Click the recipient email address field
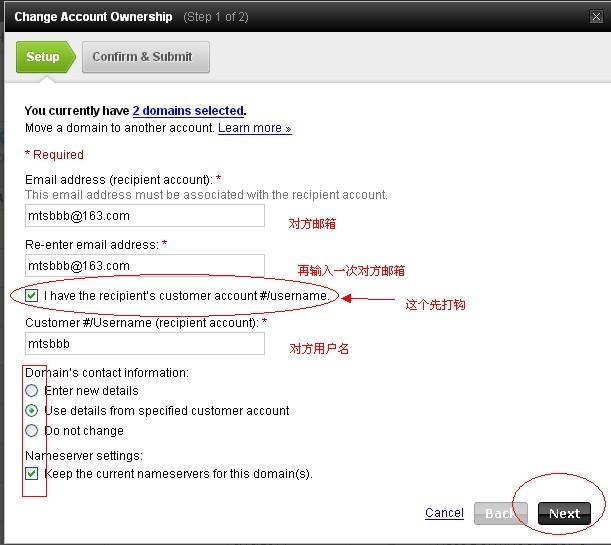Image resolution: width=611 pixels, height=545 pixels. 145,215
